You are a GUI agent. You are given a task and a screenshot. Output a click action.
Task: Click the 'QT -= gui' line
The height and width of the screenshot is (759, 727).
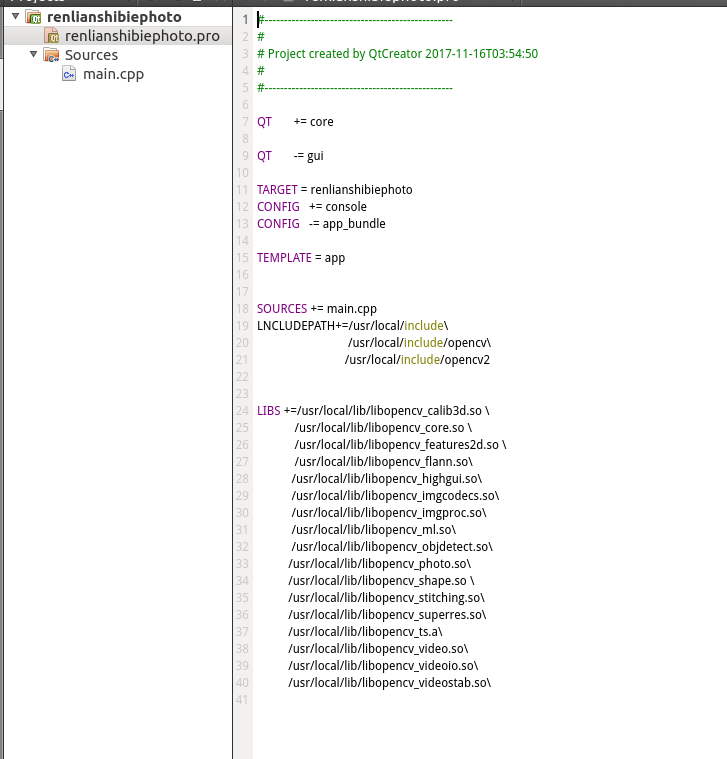(x=290, y=156)
